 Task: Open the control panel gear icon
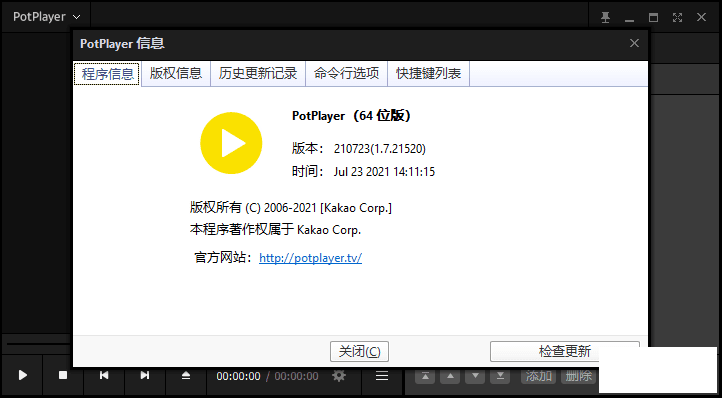[x=339, y=376]
